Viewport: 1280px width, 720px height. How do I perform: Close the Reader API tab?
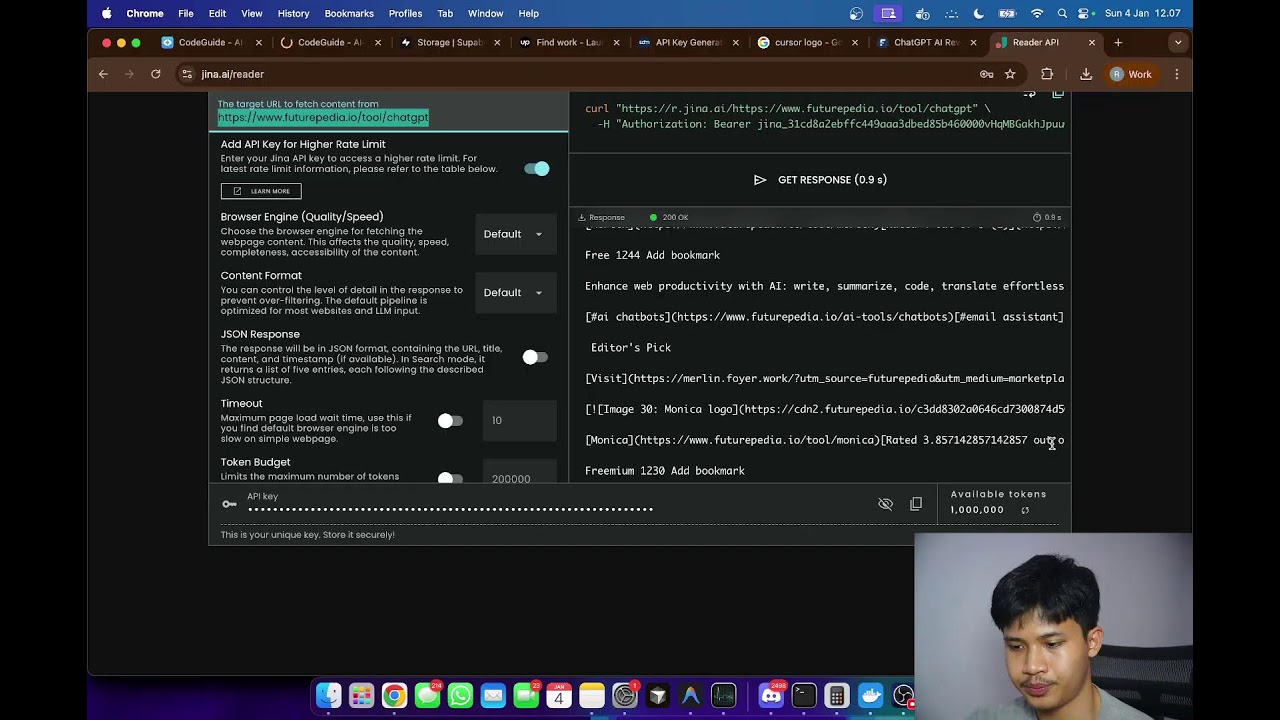pyautogui.click(x=1092, y=42)
